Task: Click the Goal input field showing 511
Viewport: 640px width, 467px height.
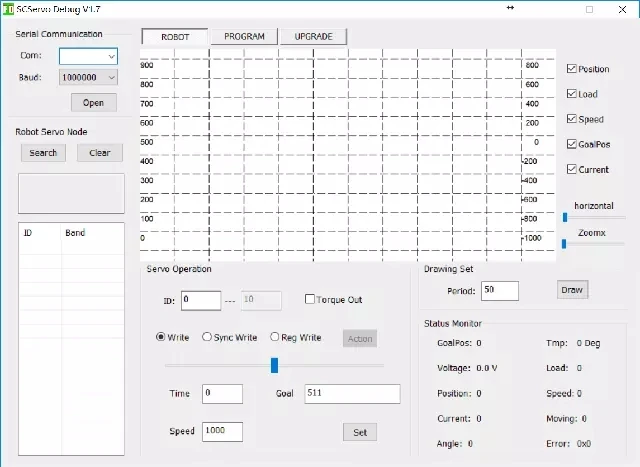Action: click(x=352, y=394)
